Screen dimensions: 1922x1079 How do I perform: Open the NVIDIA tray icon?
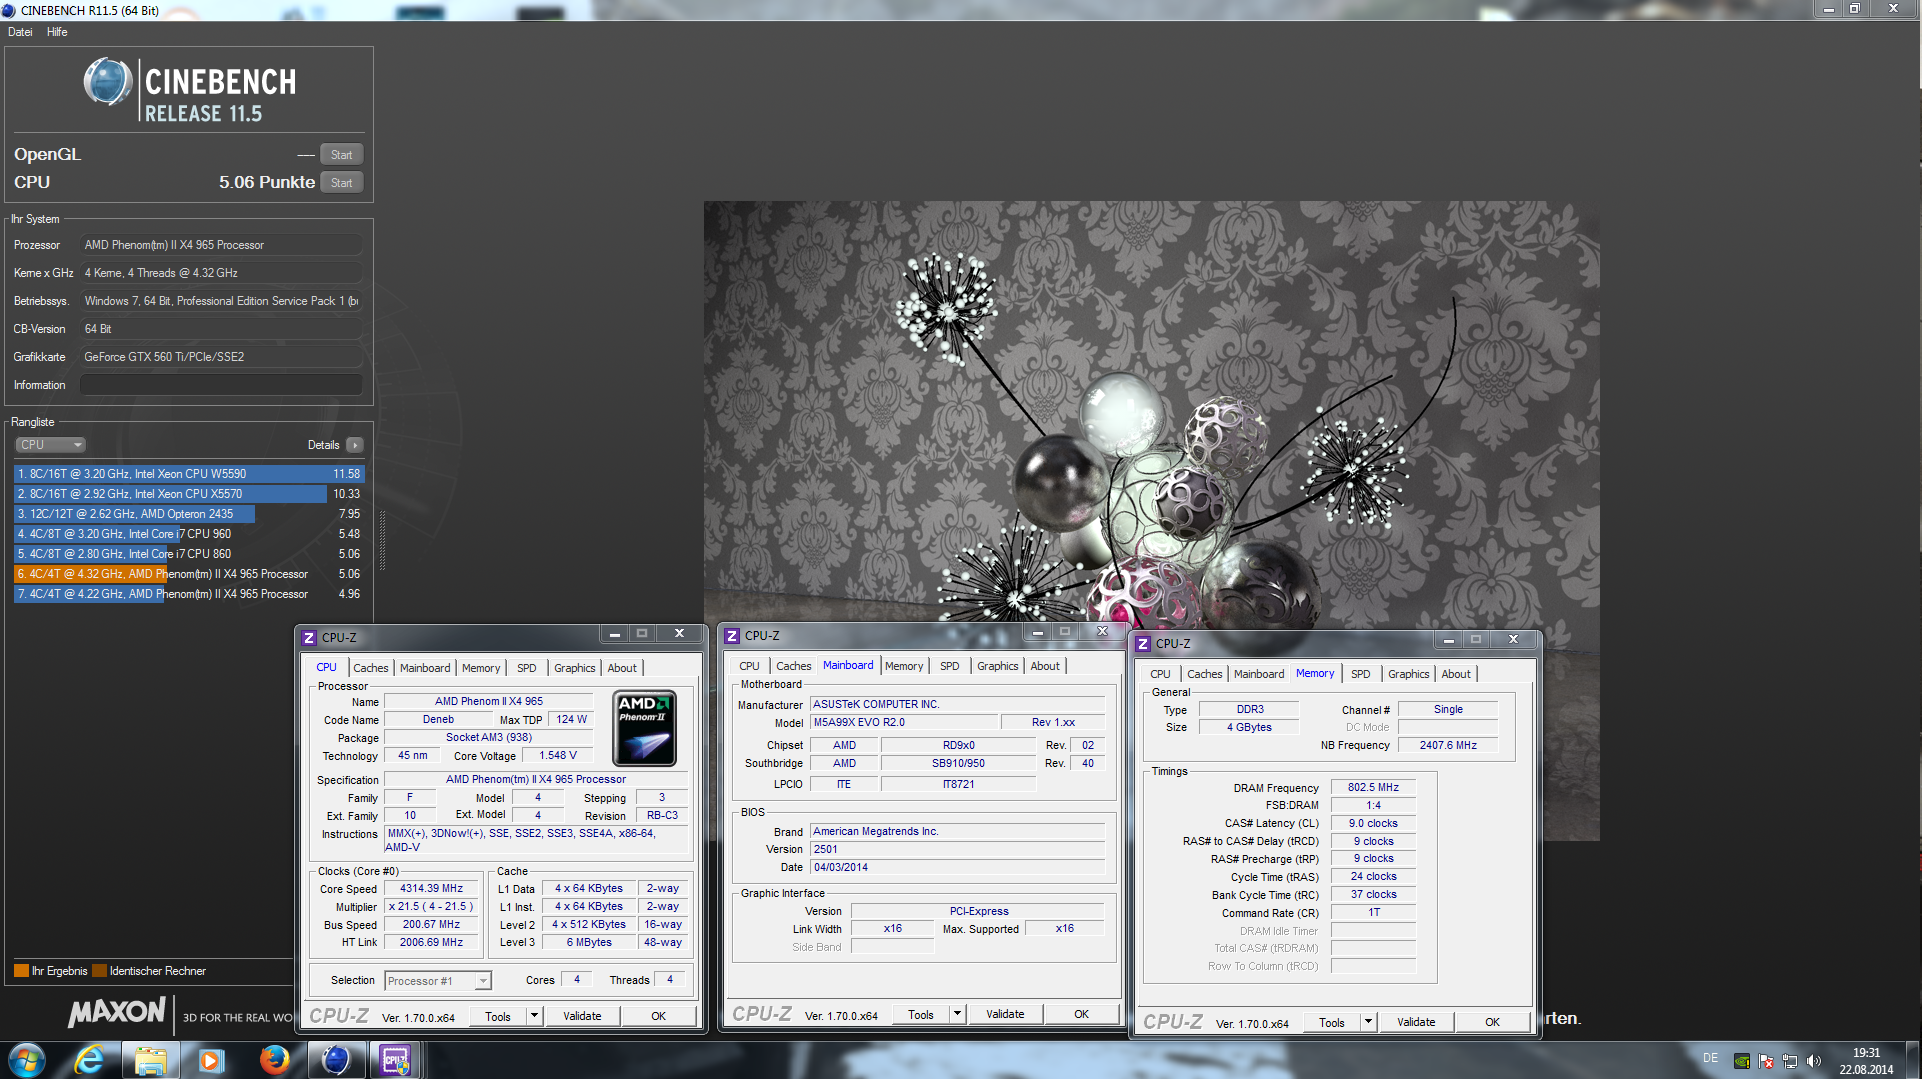[1742, 1062]
